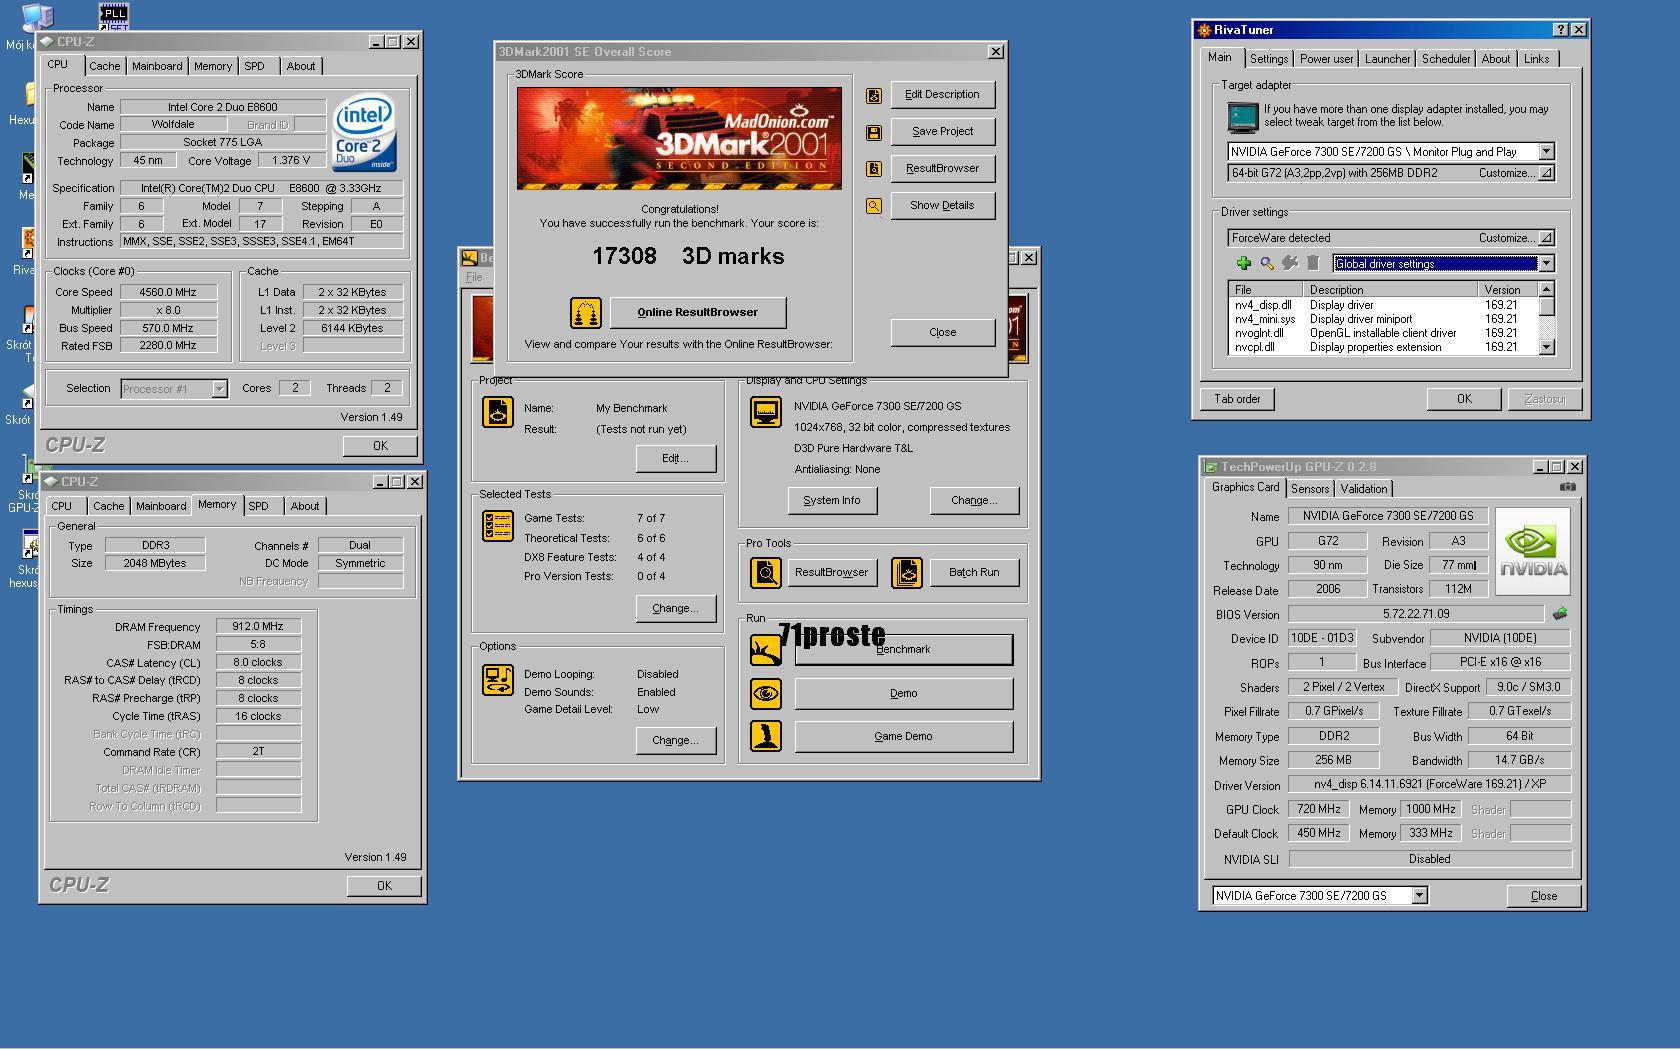Viewport: 1680px width, 1050px height.
Task: Click the 3DMark2001 banner image in score dialog
Action: (x=679, y=138)
